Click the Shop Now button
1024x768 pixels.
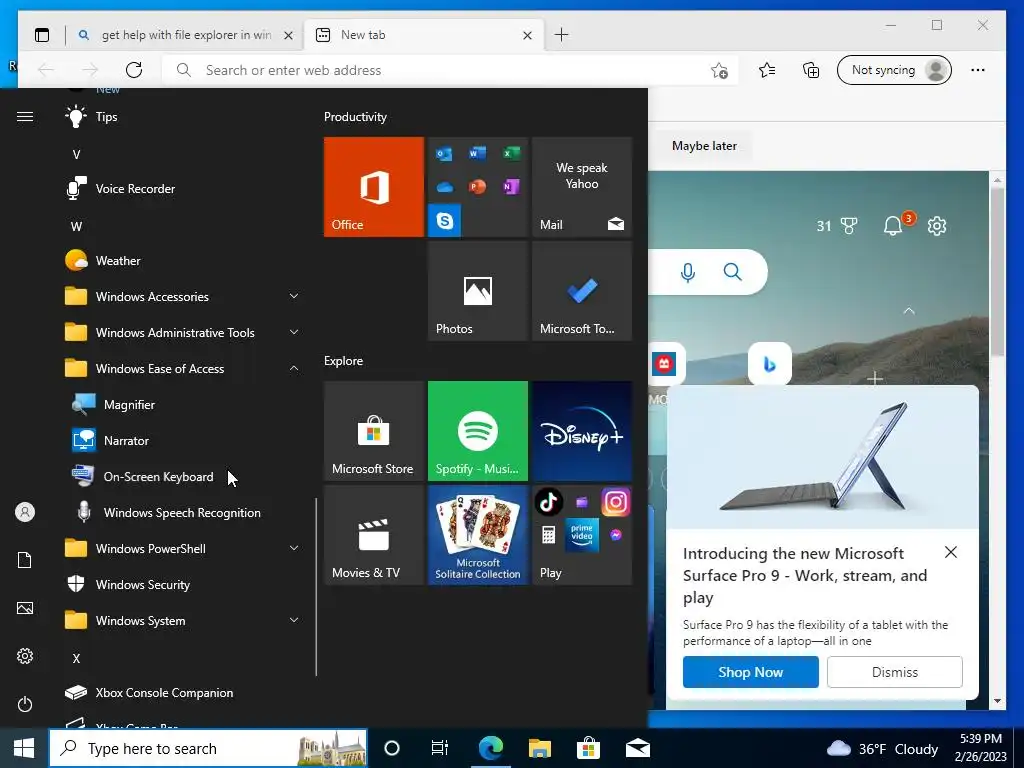750,672
